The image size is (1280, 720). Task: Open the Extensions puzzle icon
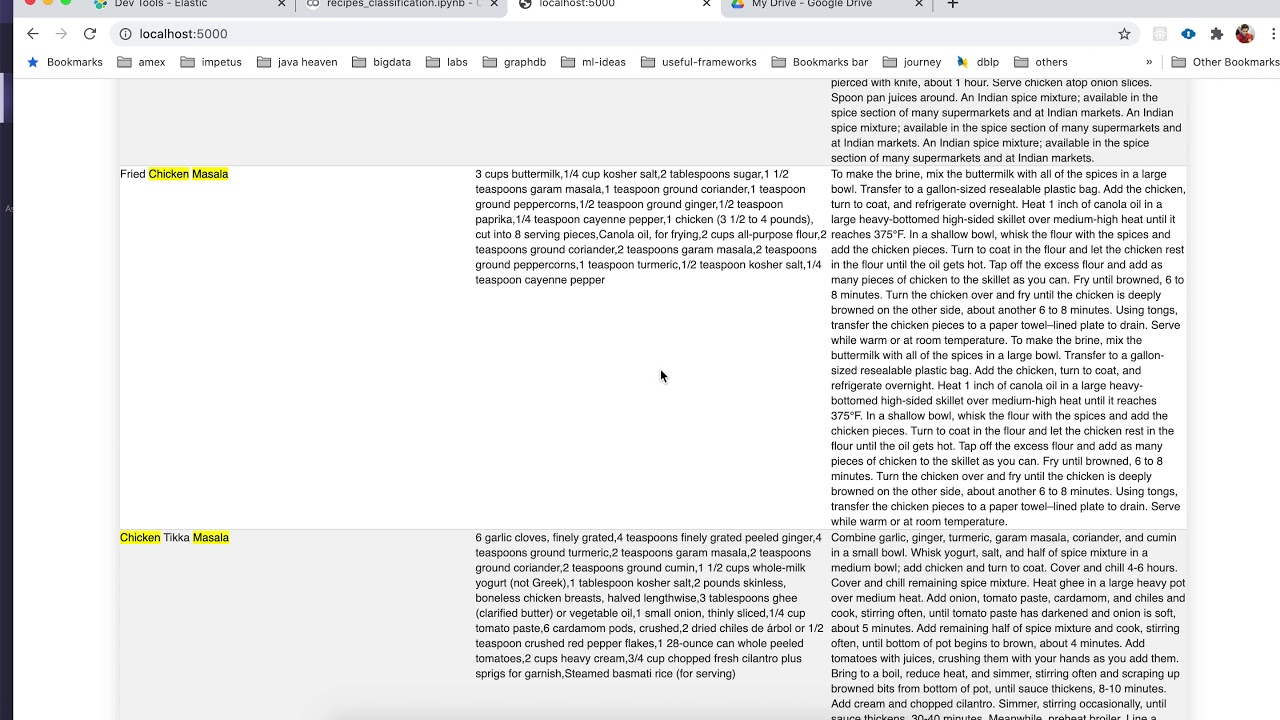pyautogui.click(x=1216, y=34)
